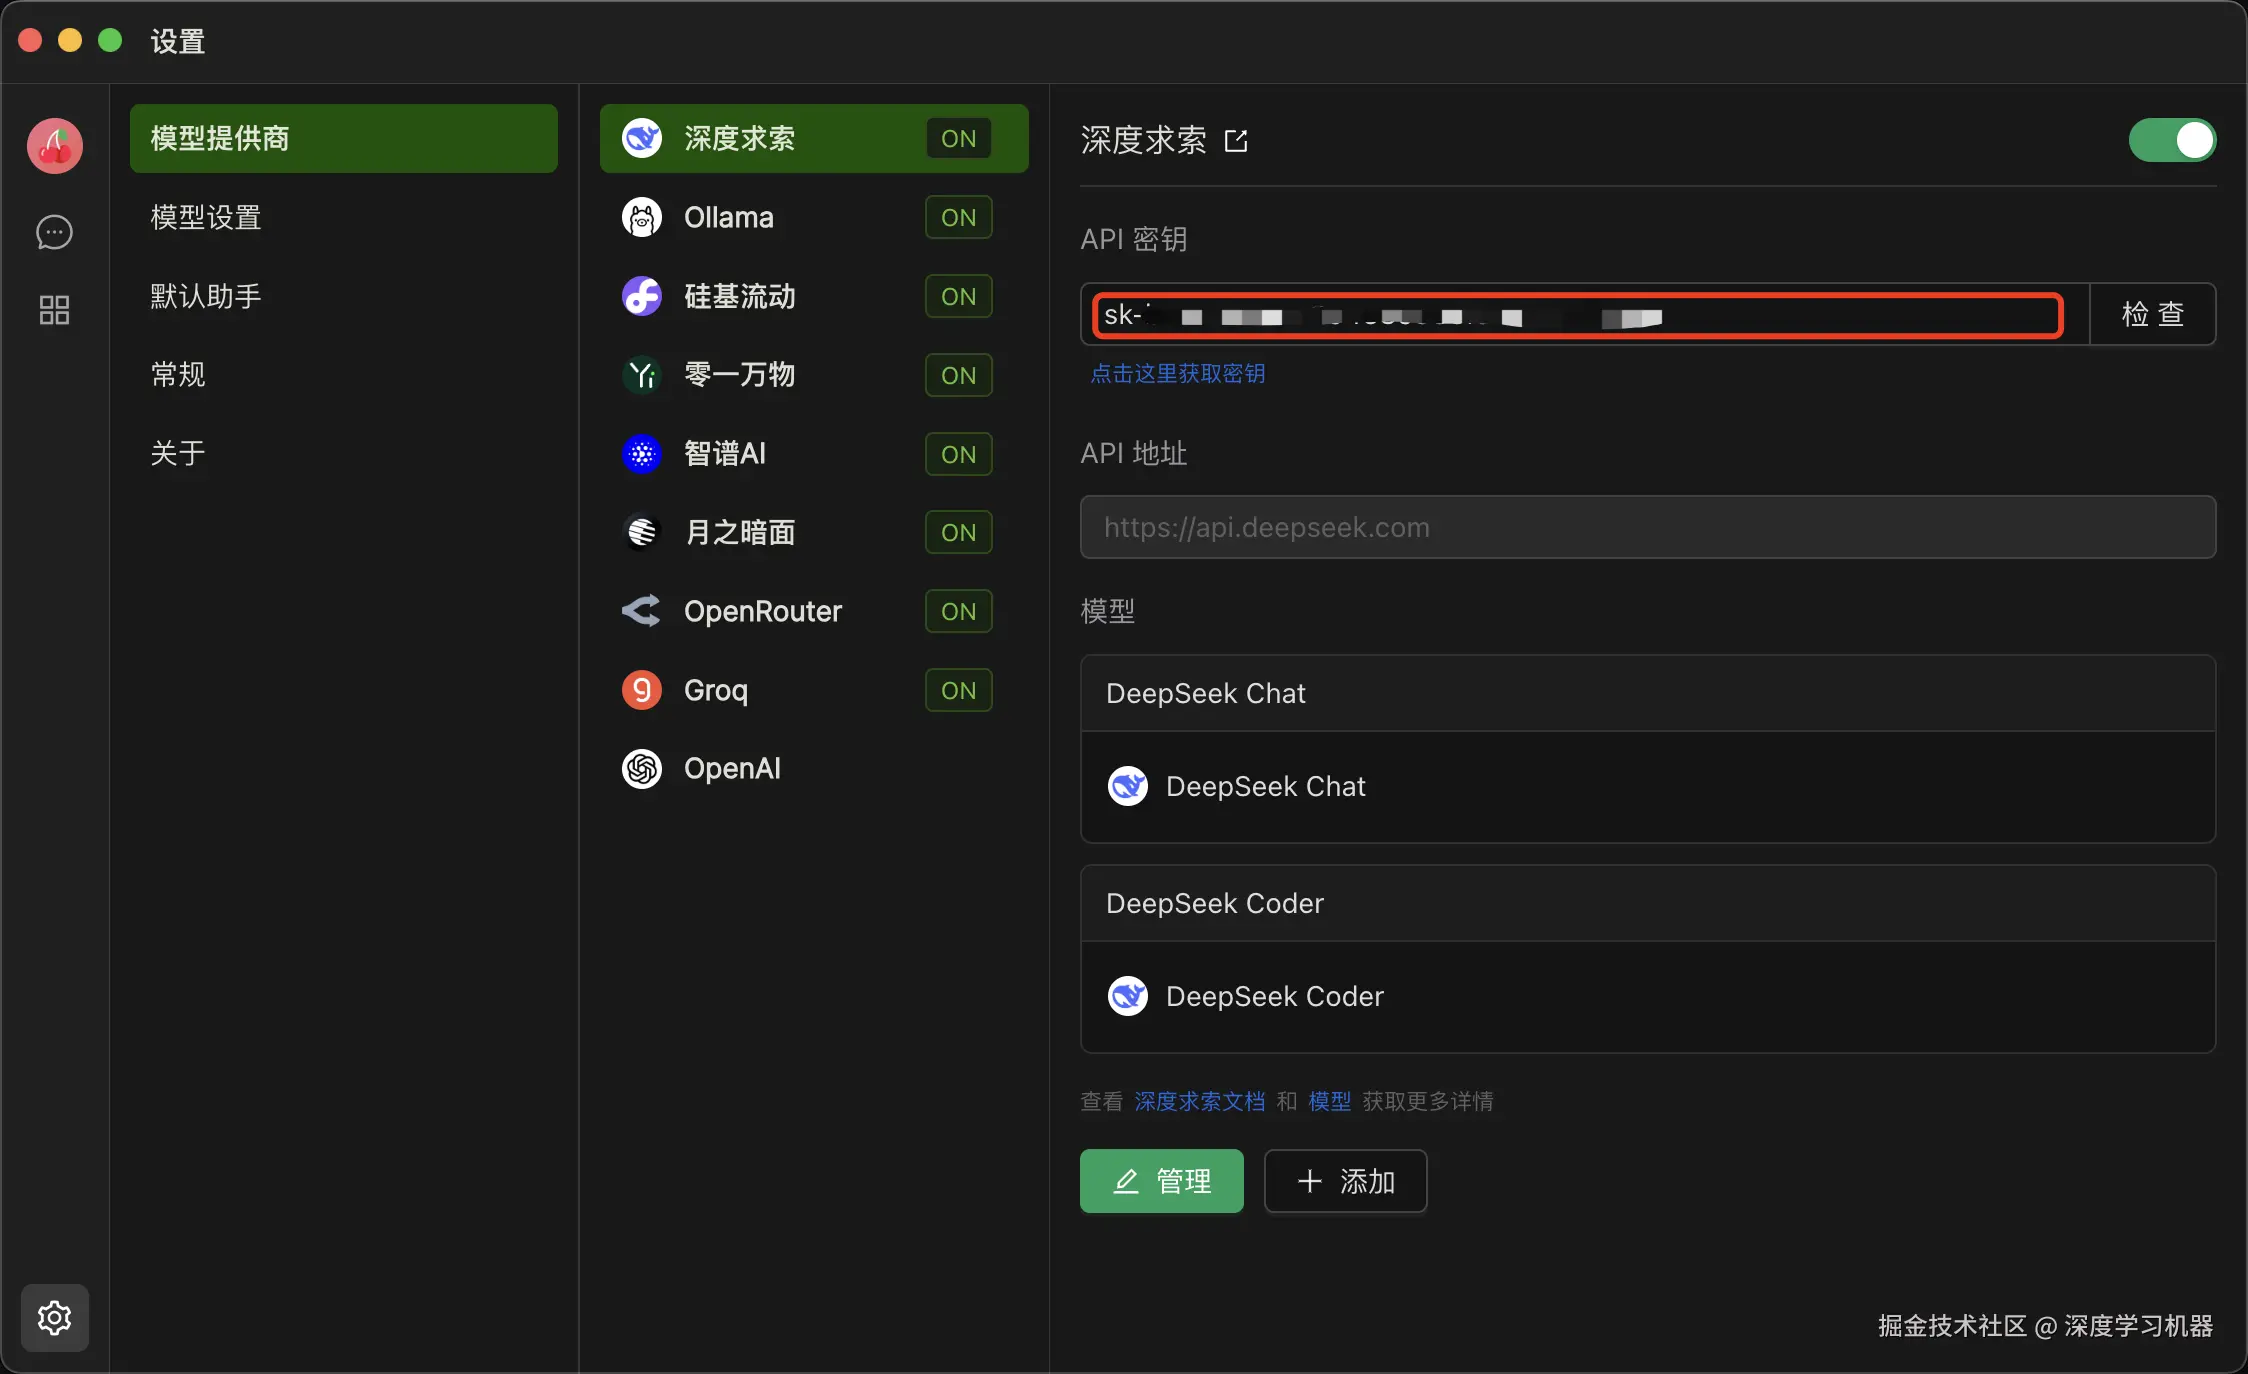Collapse the DeepSeek Coder model group
The height and width of the screenshot is (1374, 2248).
pyautogui.click(x=1214, y=903)
